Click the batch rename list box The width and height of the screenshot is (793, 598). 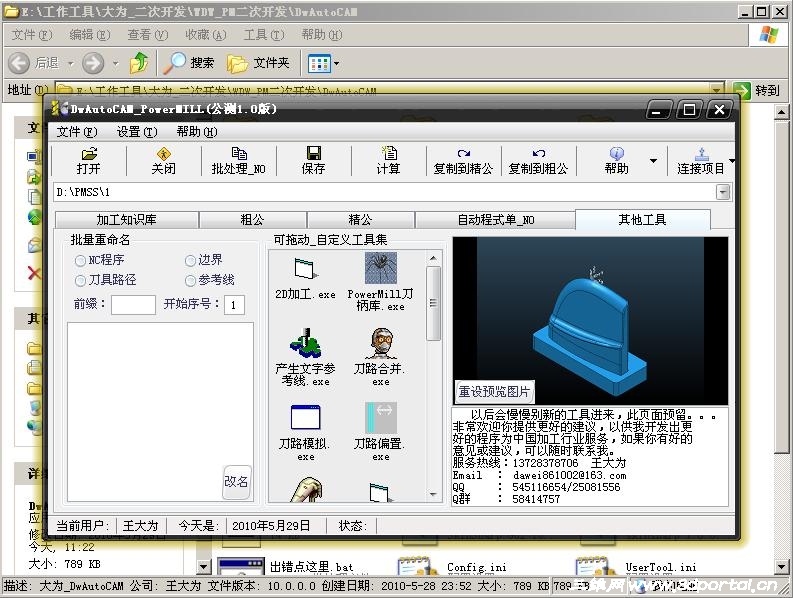[160, 412]
